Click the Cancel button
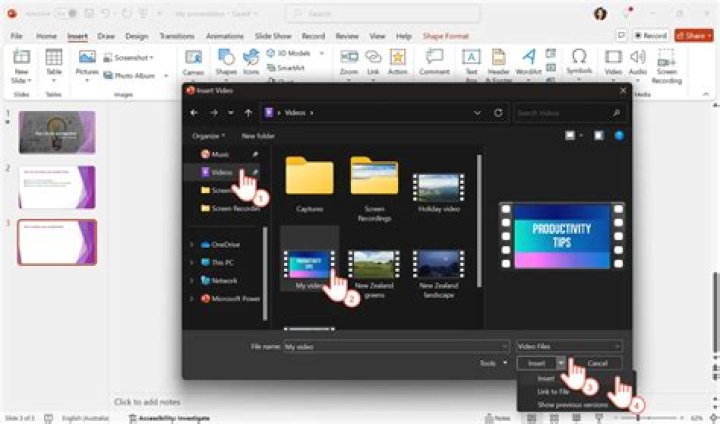The image size is (720, 424). pyautogui.click(x=598, y=363)
